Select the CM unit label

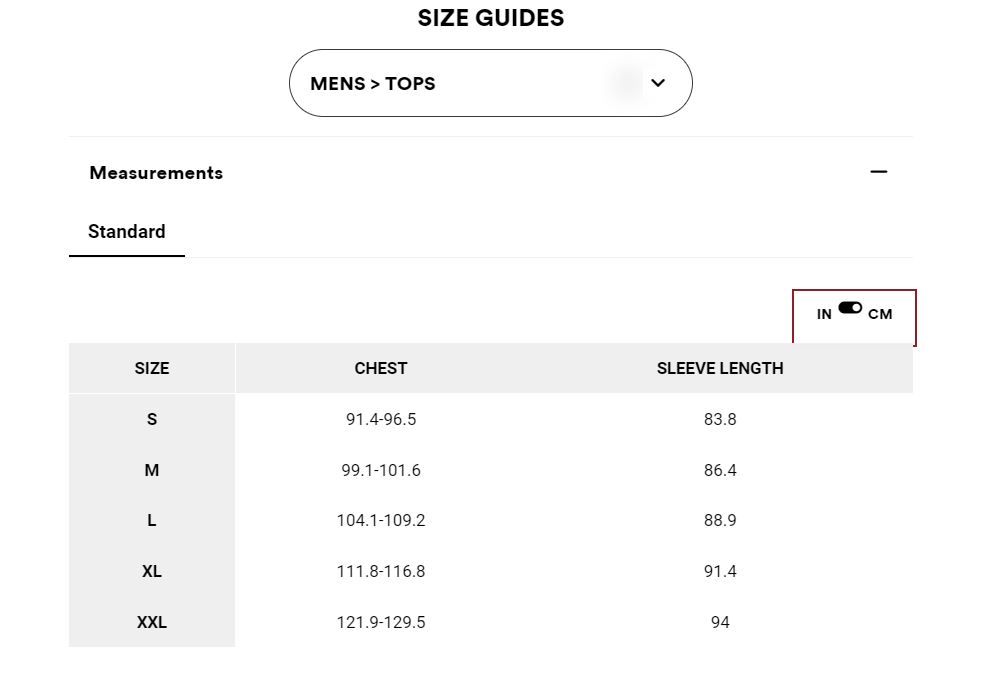click(880, 315)
